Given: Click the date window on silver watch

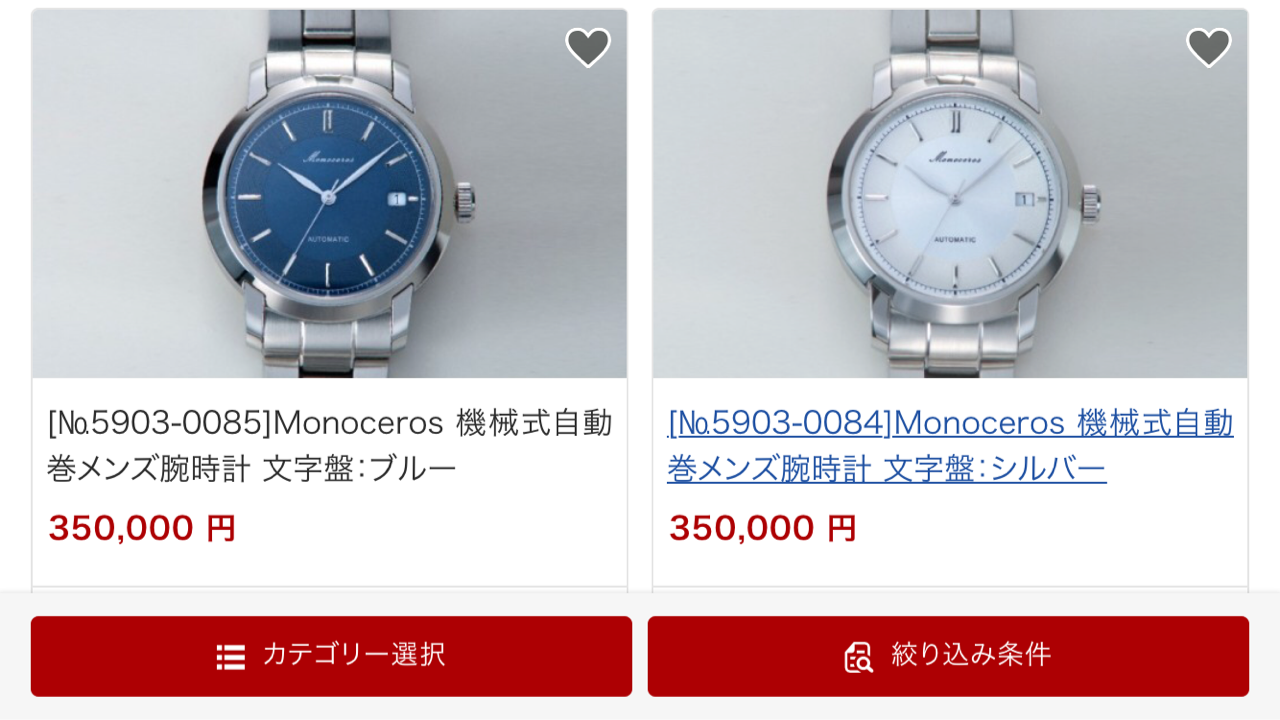Looking at the screenshot, I should click(x=1023, y=199).
